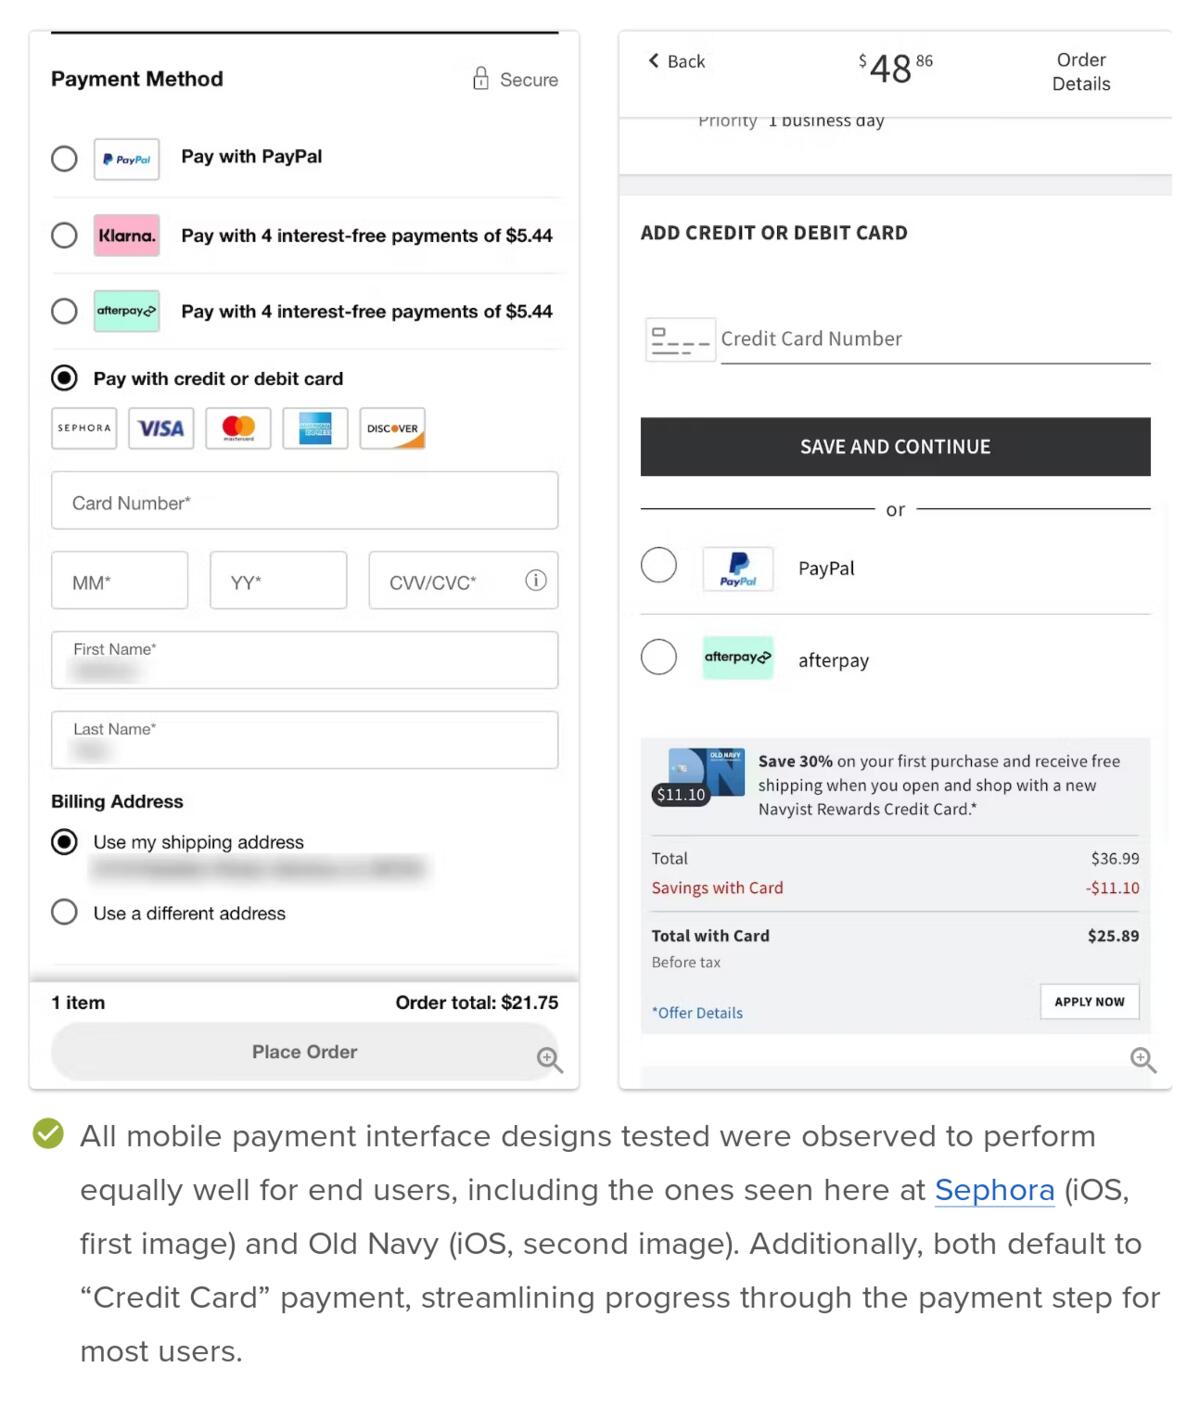Viewport: 1200px width, 1406px height.
Task: Click the CVV info icon
Action: pos(536,580)
